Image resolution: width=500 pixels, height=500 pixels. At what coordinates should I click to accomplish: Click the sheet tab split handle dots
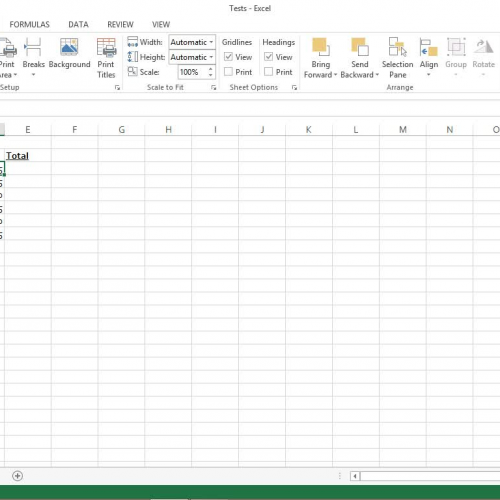pos(340,476)
